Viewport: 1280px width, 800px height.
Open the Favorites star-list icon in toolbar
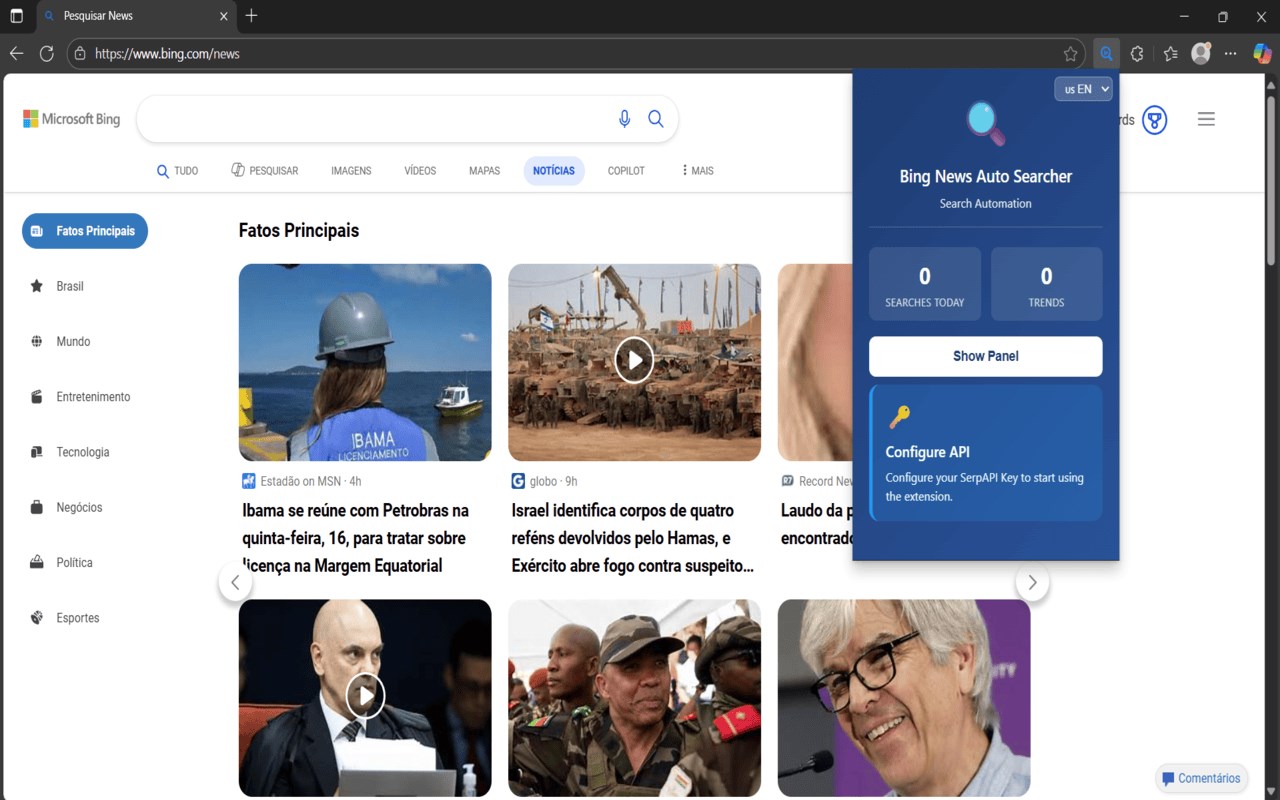tap(1170, 54)
